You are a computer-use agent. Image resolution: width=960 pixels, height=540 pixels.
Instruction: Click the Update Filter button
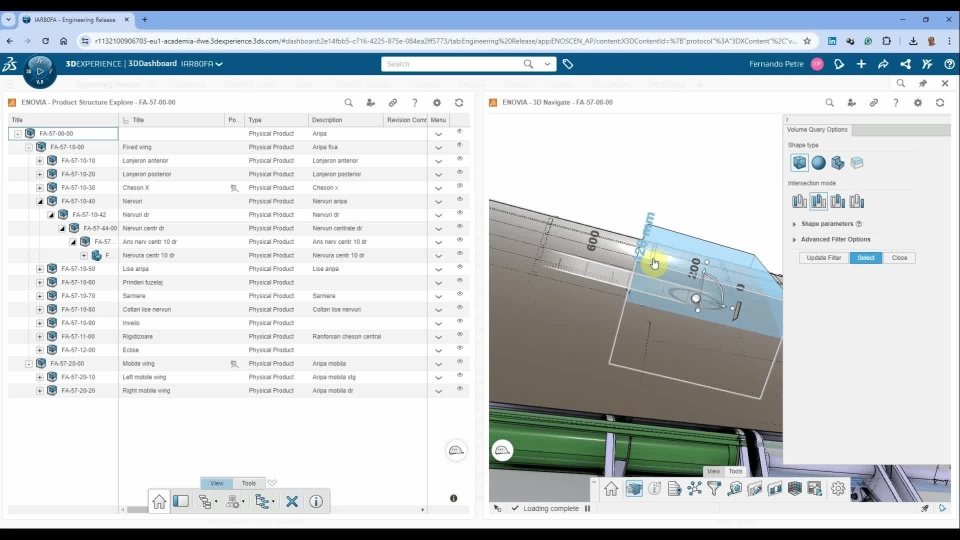(823, 258)
